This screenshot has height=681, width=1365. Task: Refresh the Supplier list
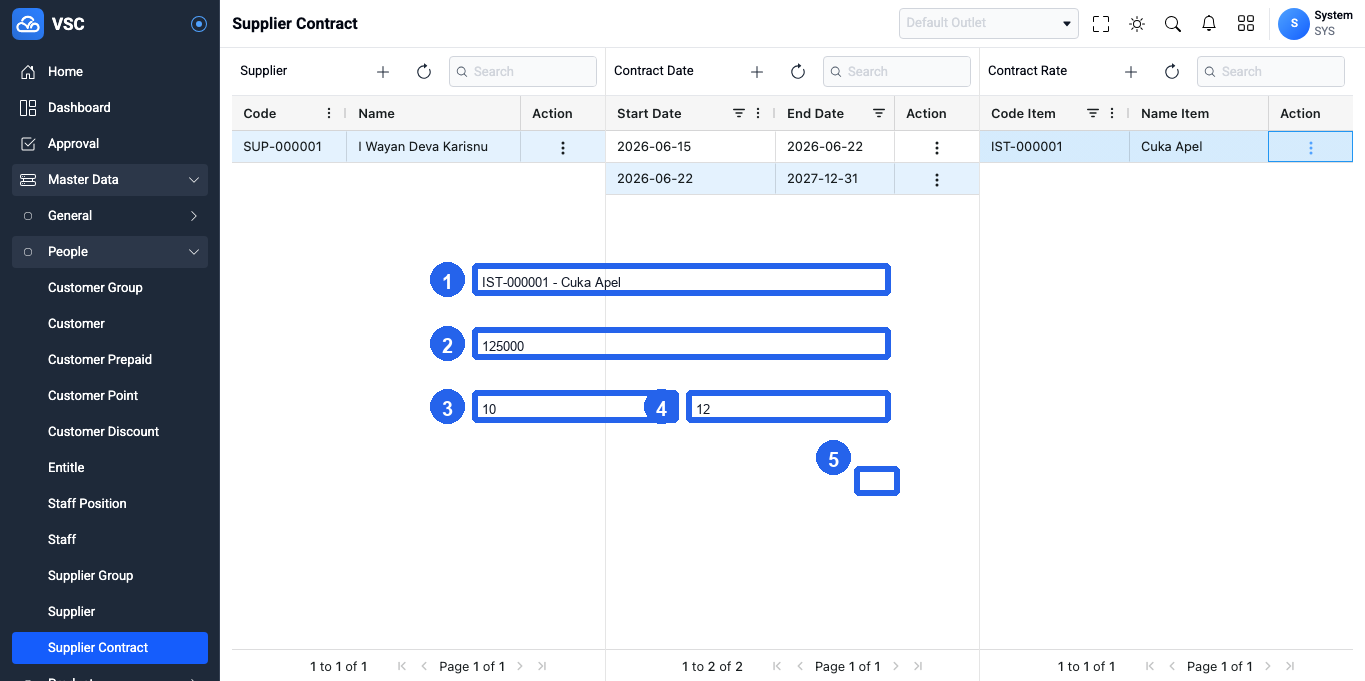424,72
